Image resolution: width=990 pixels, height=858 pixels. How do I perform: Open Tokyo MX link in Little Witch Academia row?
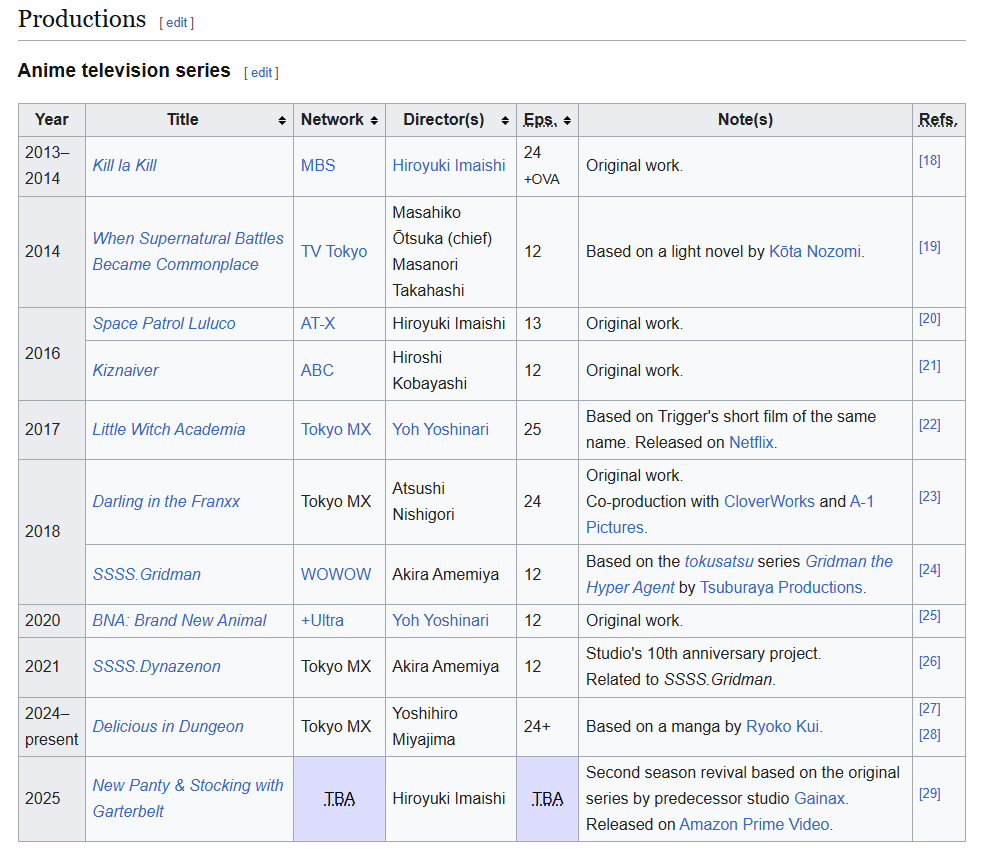(x=335, y=429)
